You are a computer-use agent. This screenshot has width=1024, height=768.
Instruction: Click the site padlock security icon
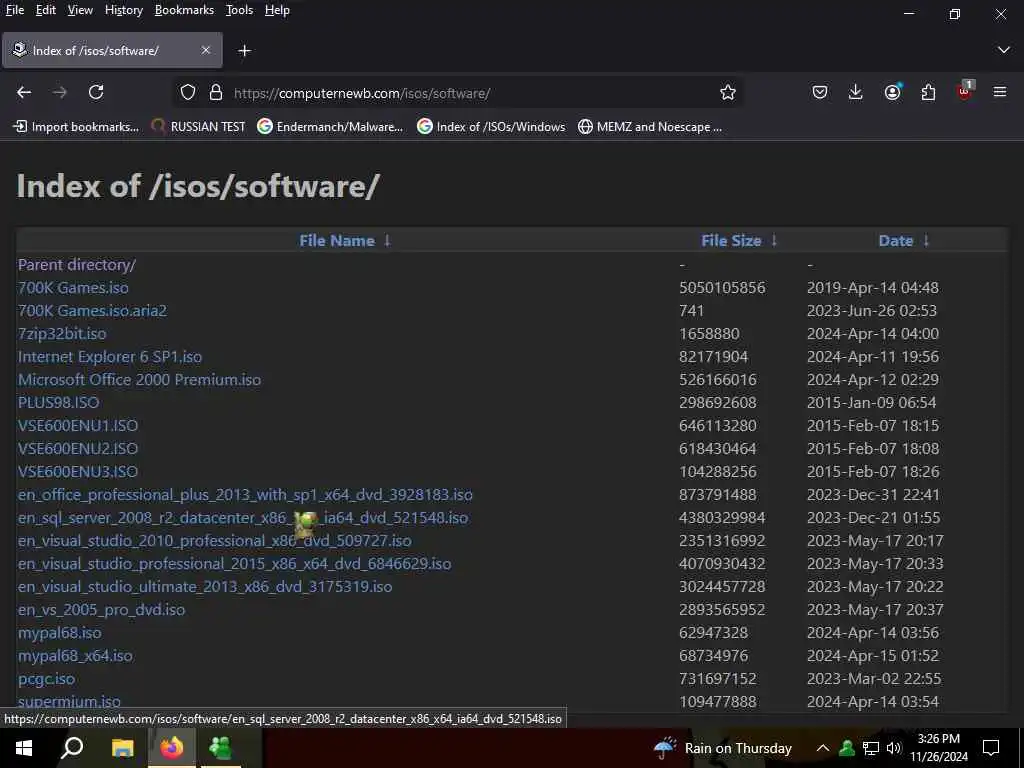[x=216, y=93]
